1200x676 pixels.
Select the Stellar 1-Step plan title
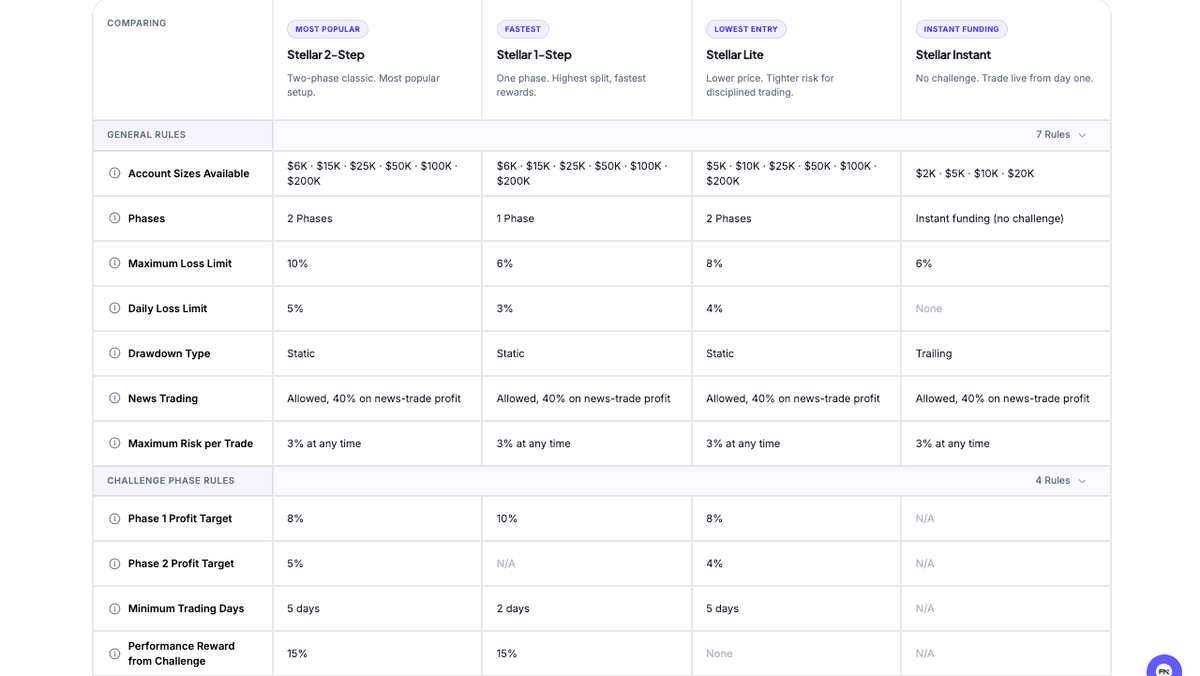(x=534, y=55)
